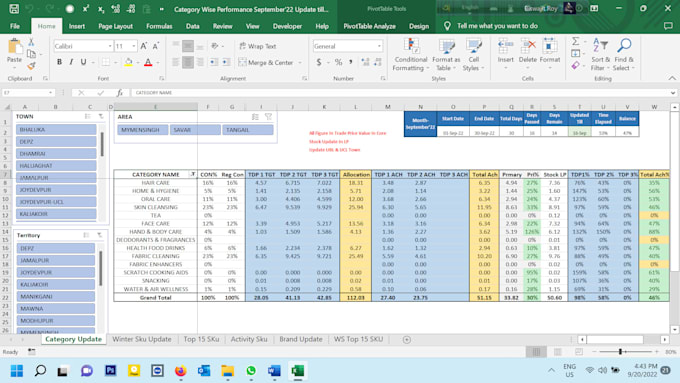Screen dimensions: 680x383
Task: Add a new sheet with plus button
Action: tap(406, 340)
